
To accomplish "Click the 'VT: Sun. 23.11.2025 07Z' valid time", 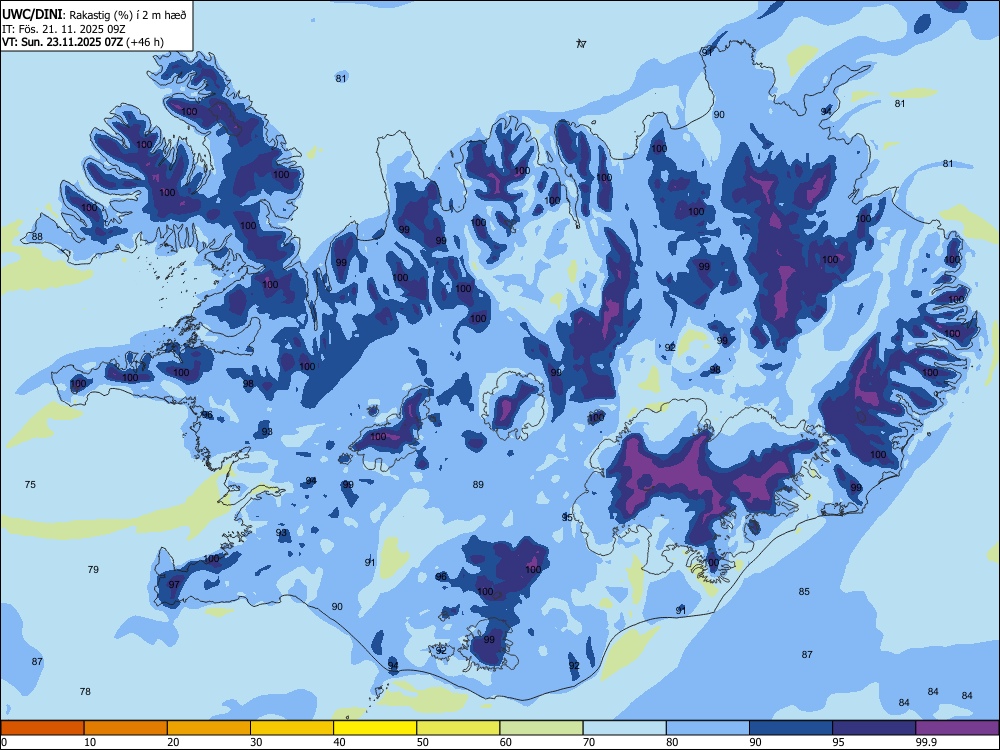I will (62, 42).
